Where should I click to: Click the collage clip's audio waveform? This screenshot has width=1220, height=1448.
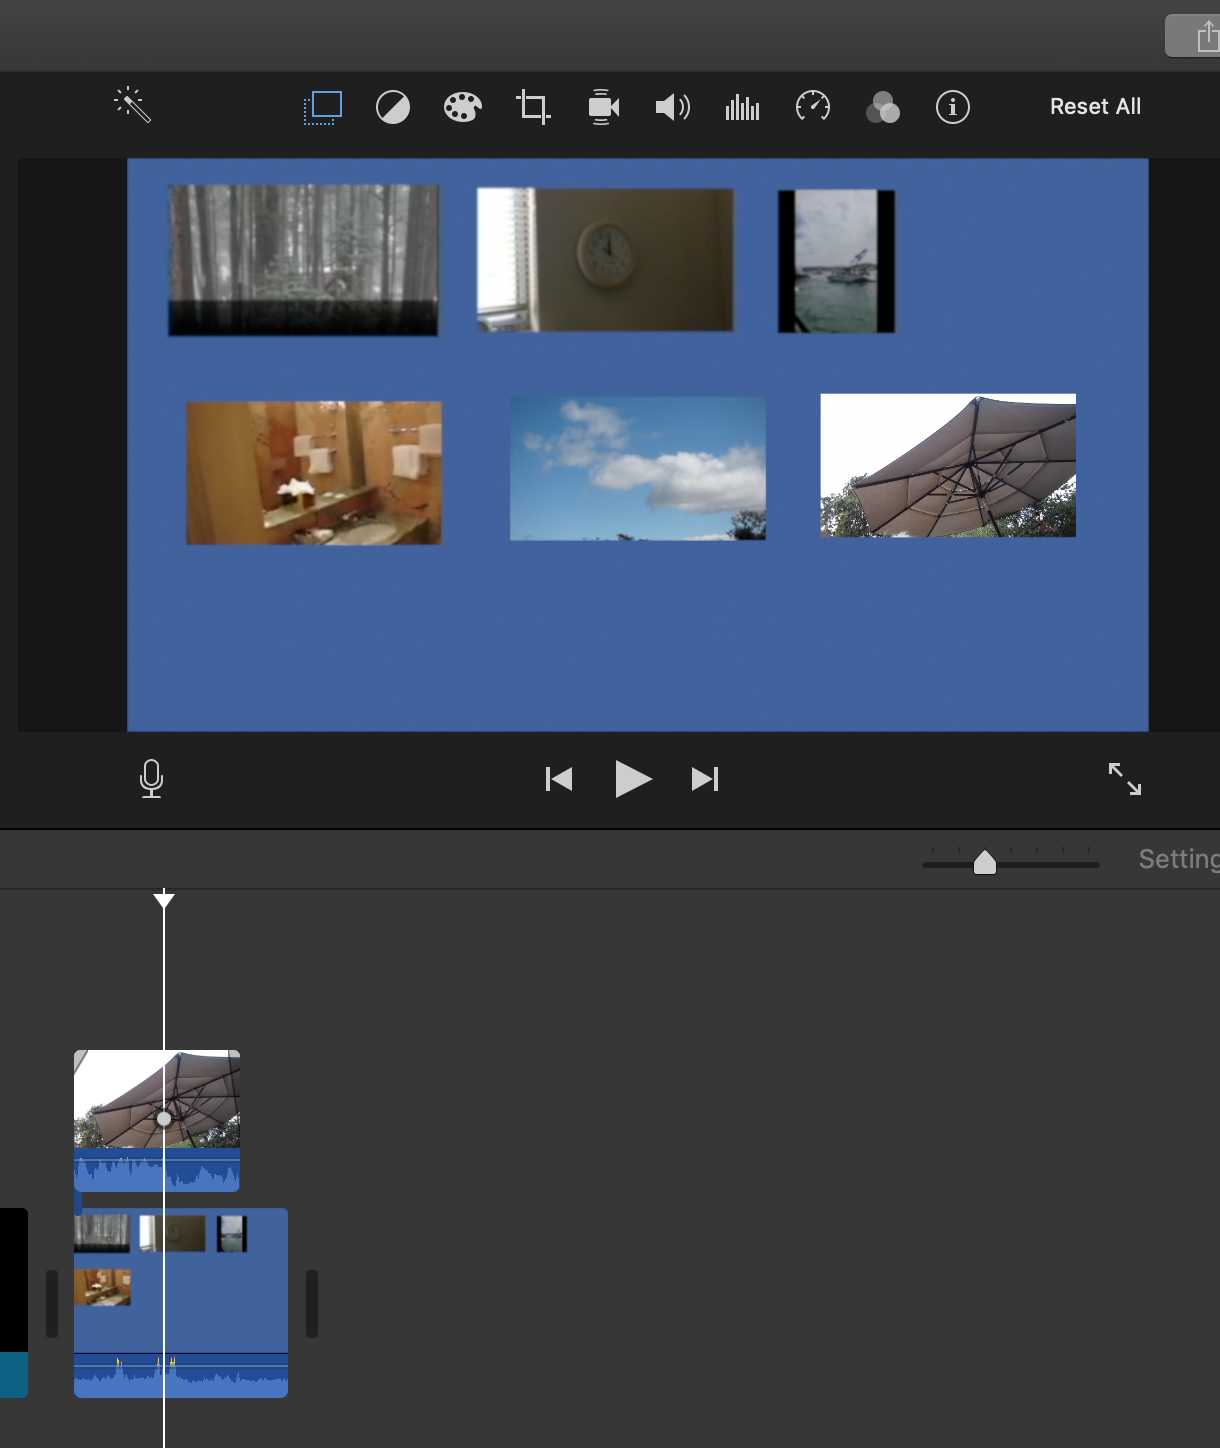(181, 1376)
